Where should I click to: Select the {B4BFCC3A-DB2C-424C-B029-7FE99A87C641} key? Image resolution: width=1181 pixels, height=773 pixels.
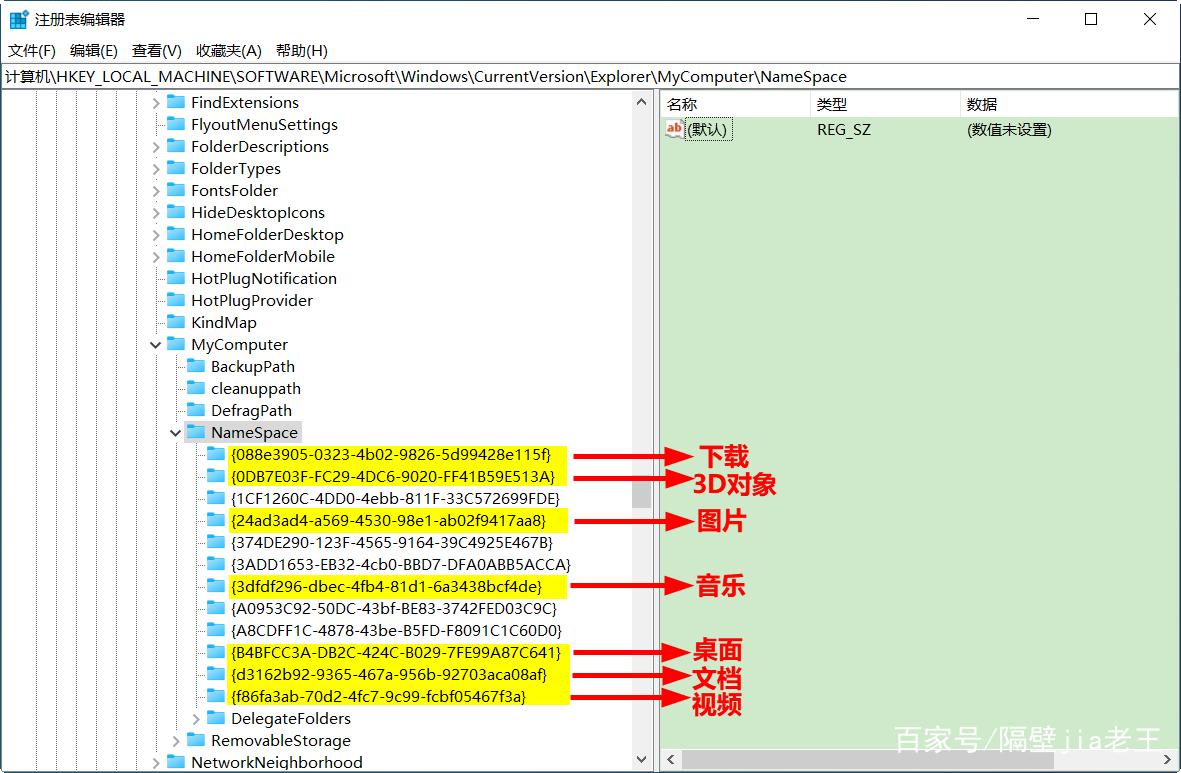[x=395, y=652]
